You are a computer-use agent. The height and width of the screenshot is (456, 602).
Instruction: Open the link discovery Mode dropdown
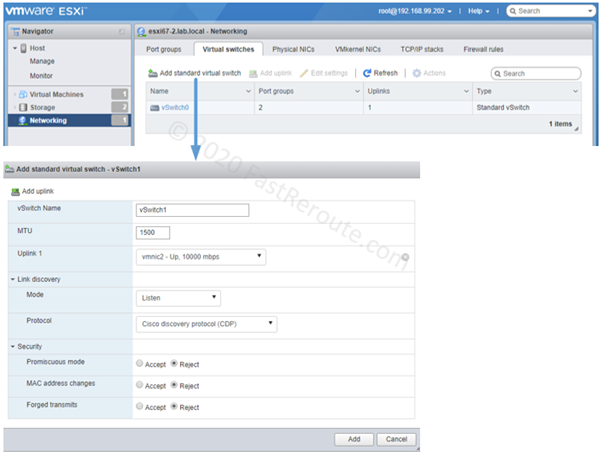pos(178,298)
